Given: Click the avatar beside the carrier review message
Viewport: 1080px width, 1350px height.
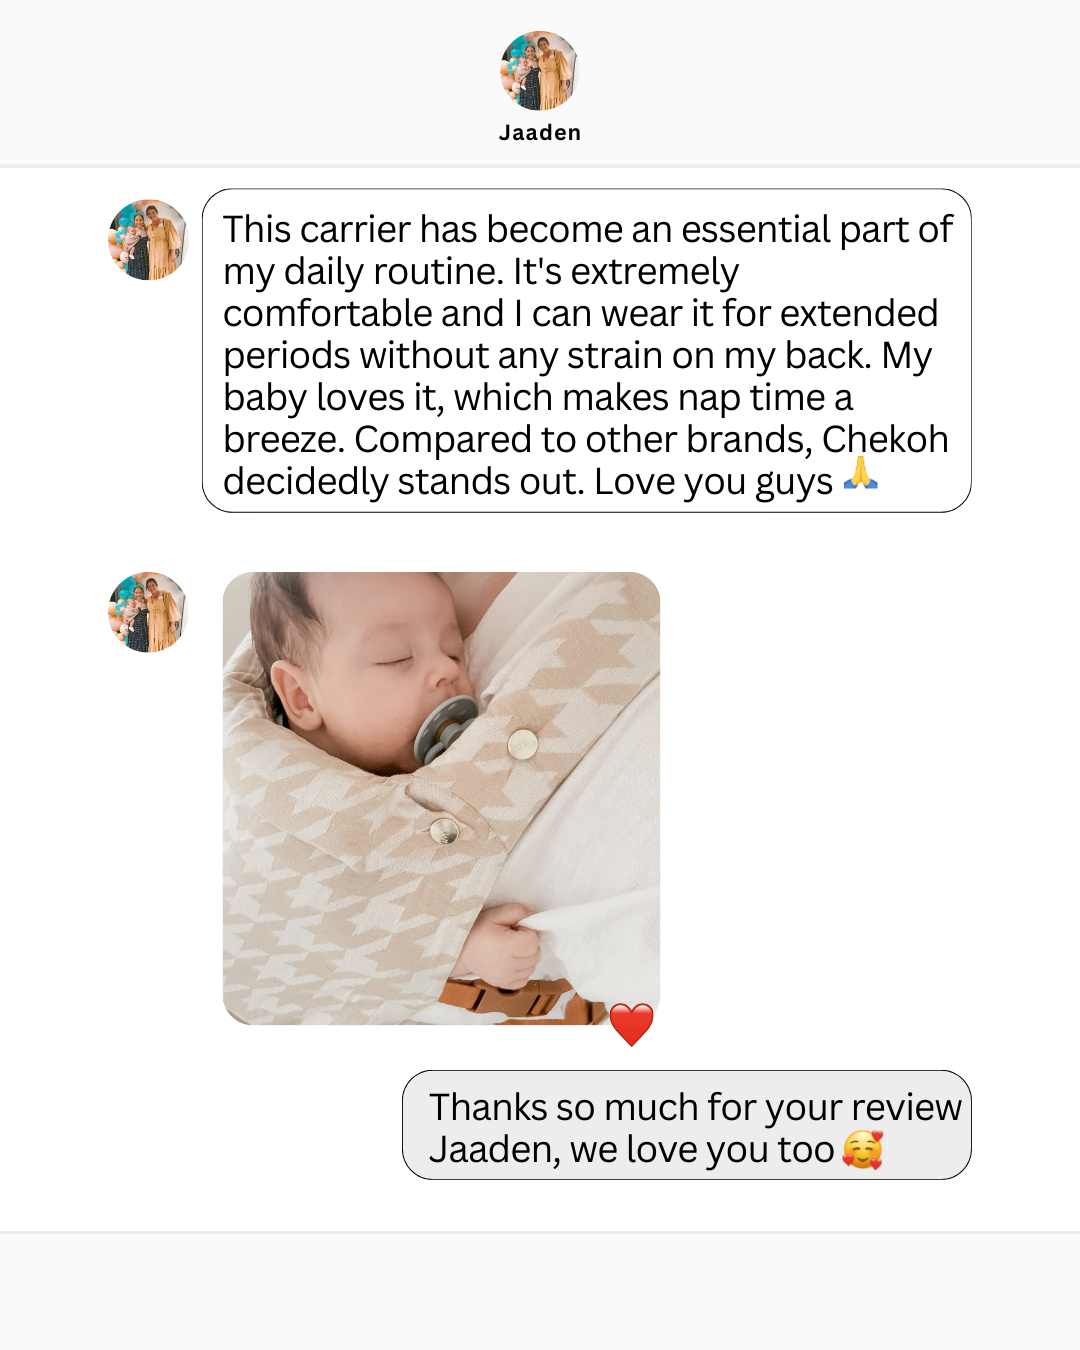Looking at the screenshot, I should click(148, 240).
